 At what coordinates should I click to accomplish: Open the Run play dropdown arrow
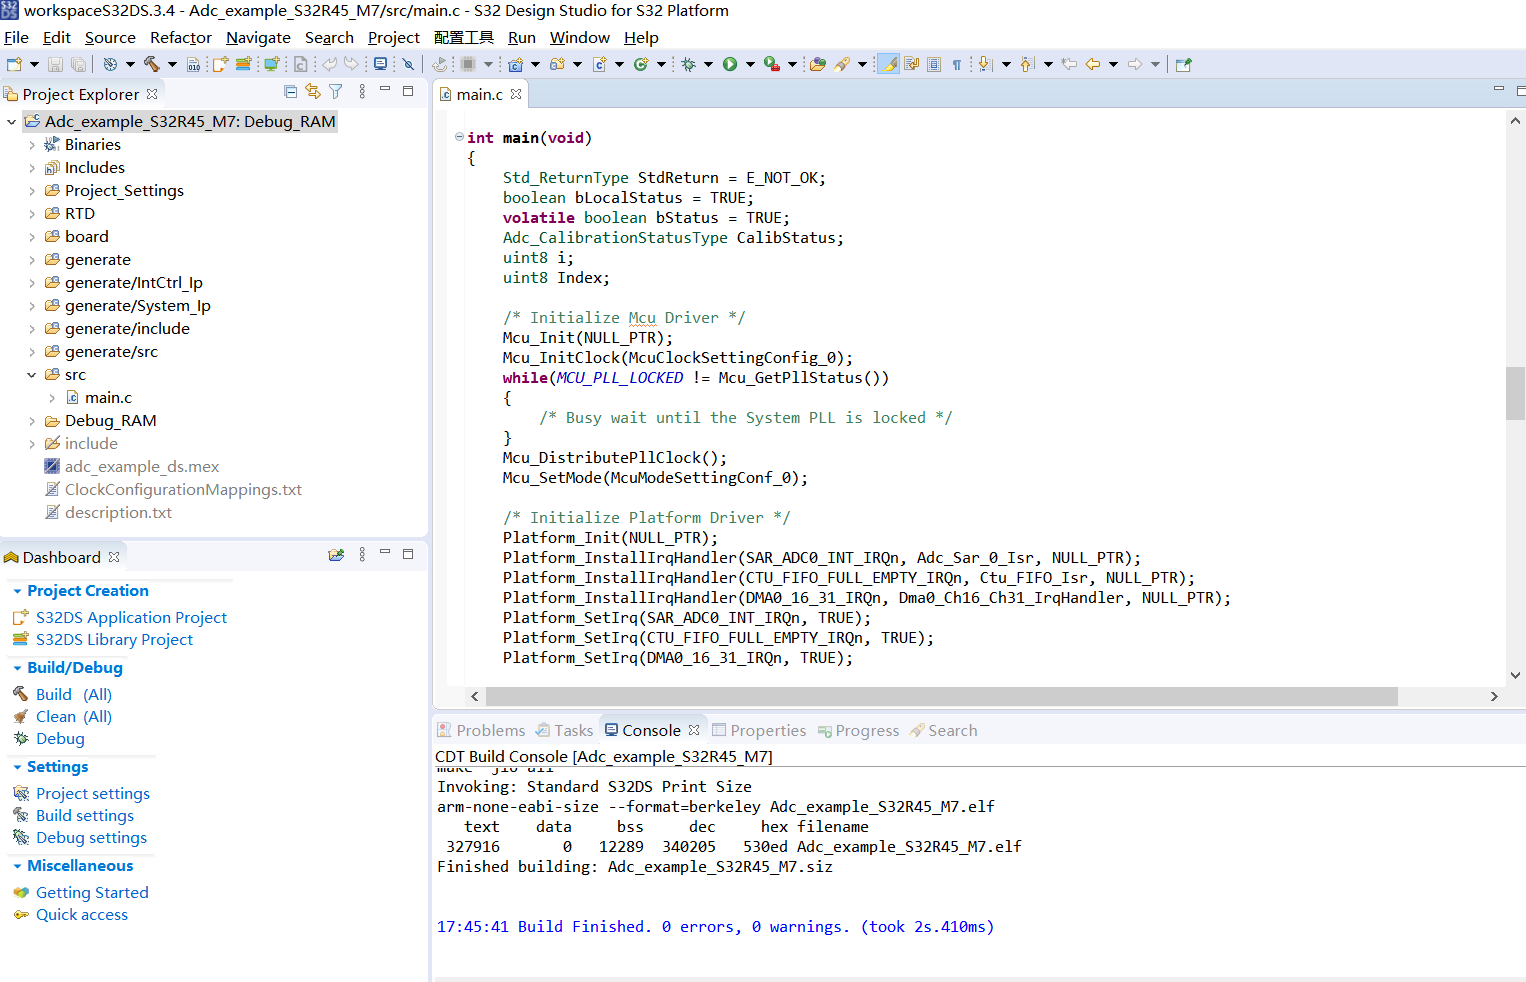point(750,64)
